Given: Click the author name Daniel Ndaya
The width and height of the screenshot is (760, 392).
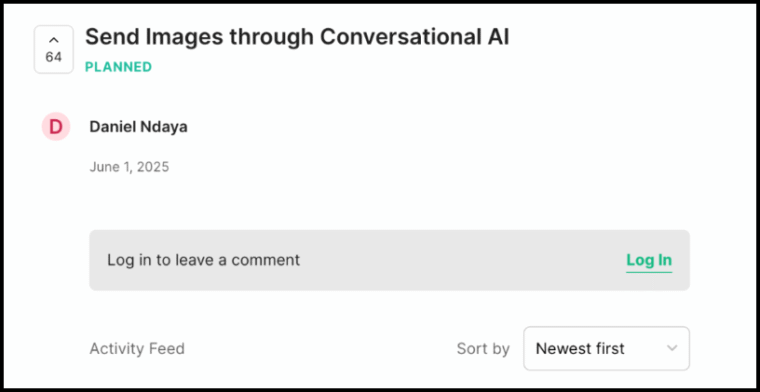Looking at the screenshot, I should (139, 127).
